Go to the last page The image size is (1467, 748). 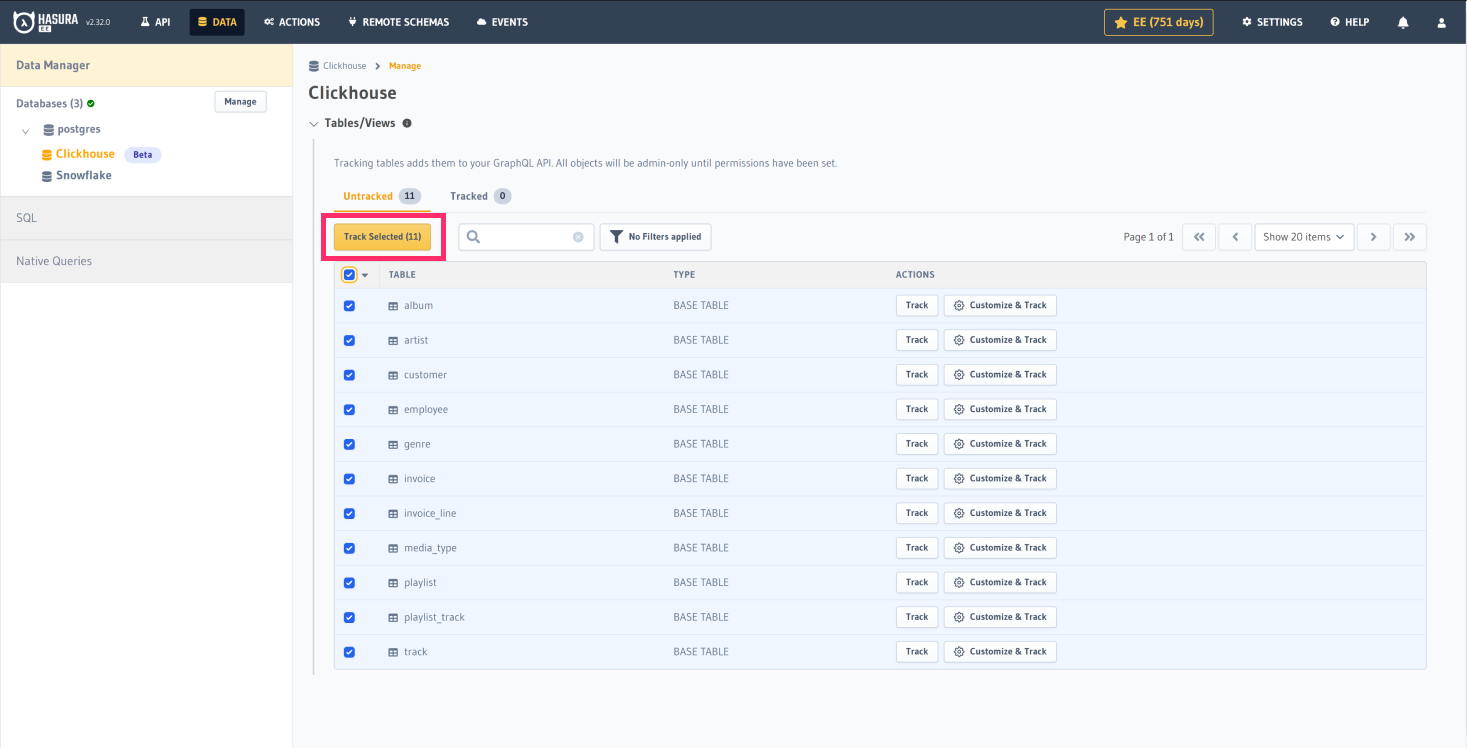1410,237
